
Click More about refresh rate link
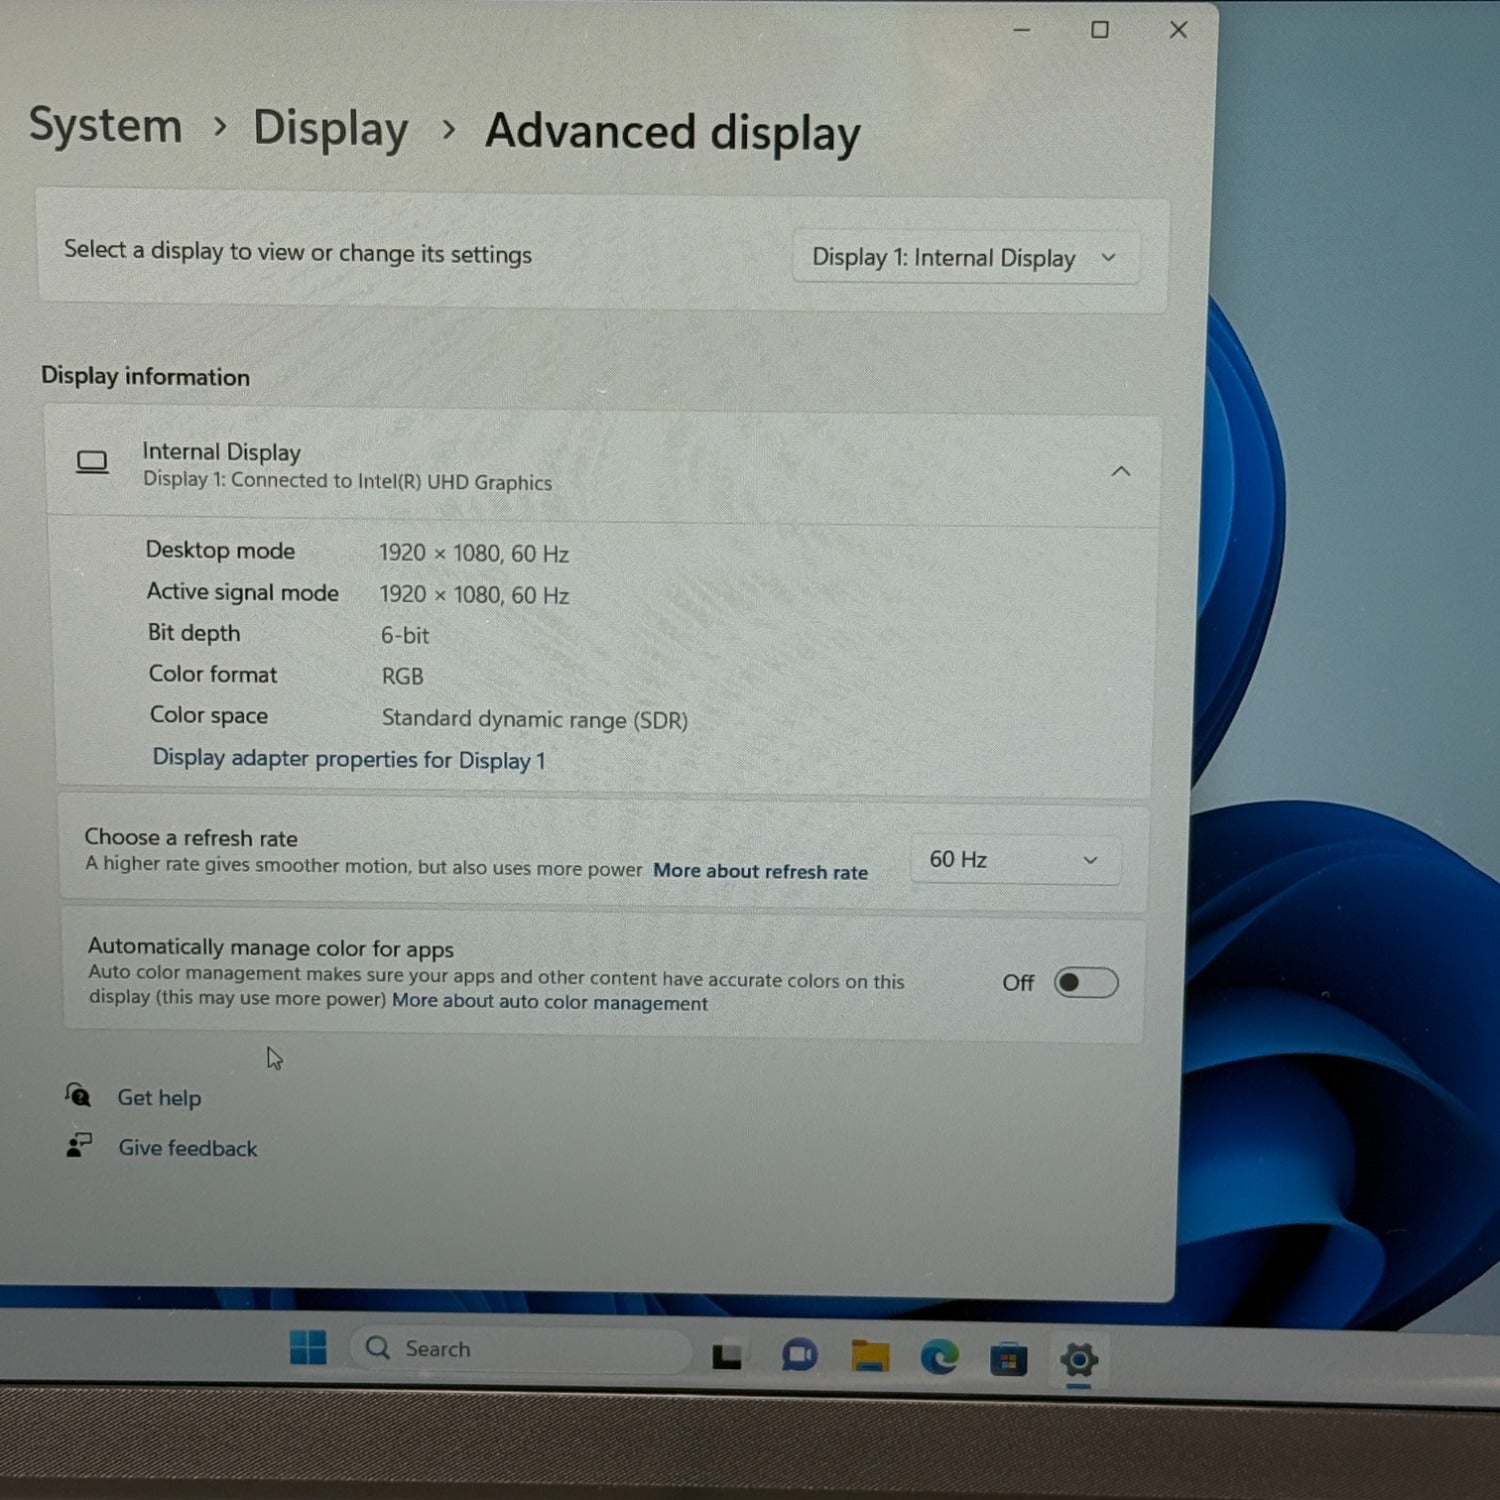click(x=760, y=871)
